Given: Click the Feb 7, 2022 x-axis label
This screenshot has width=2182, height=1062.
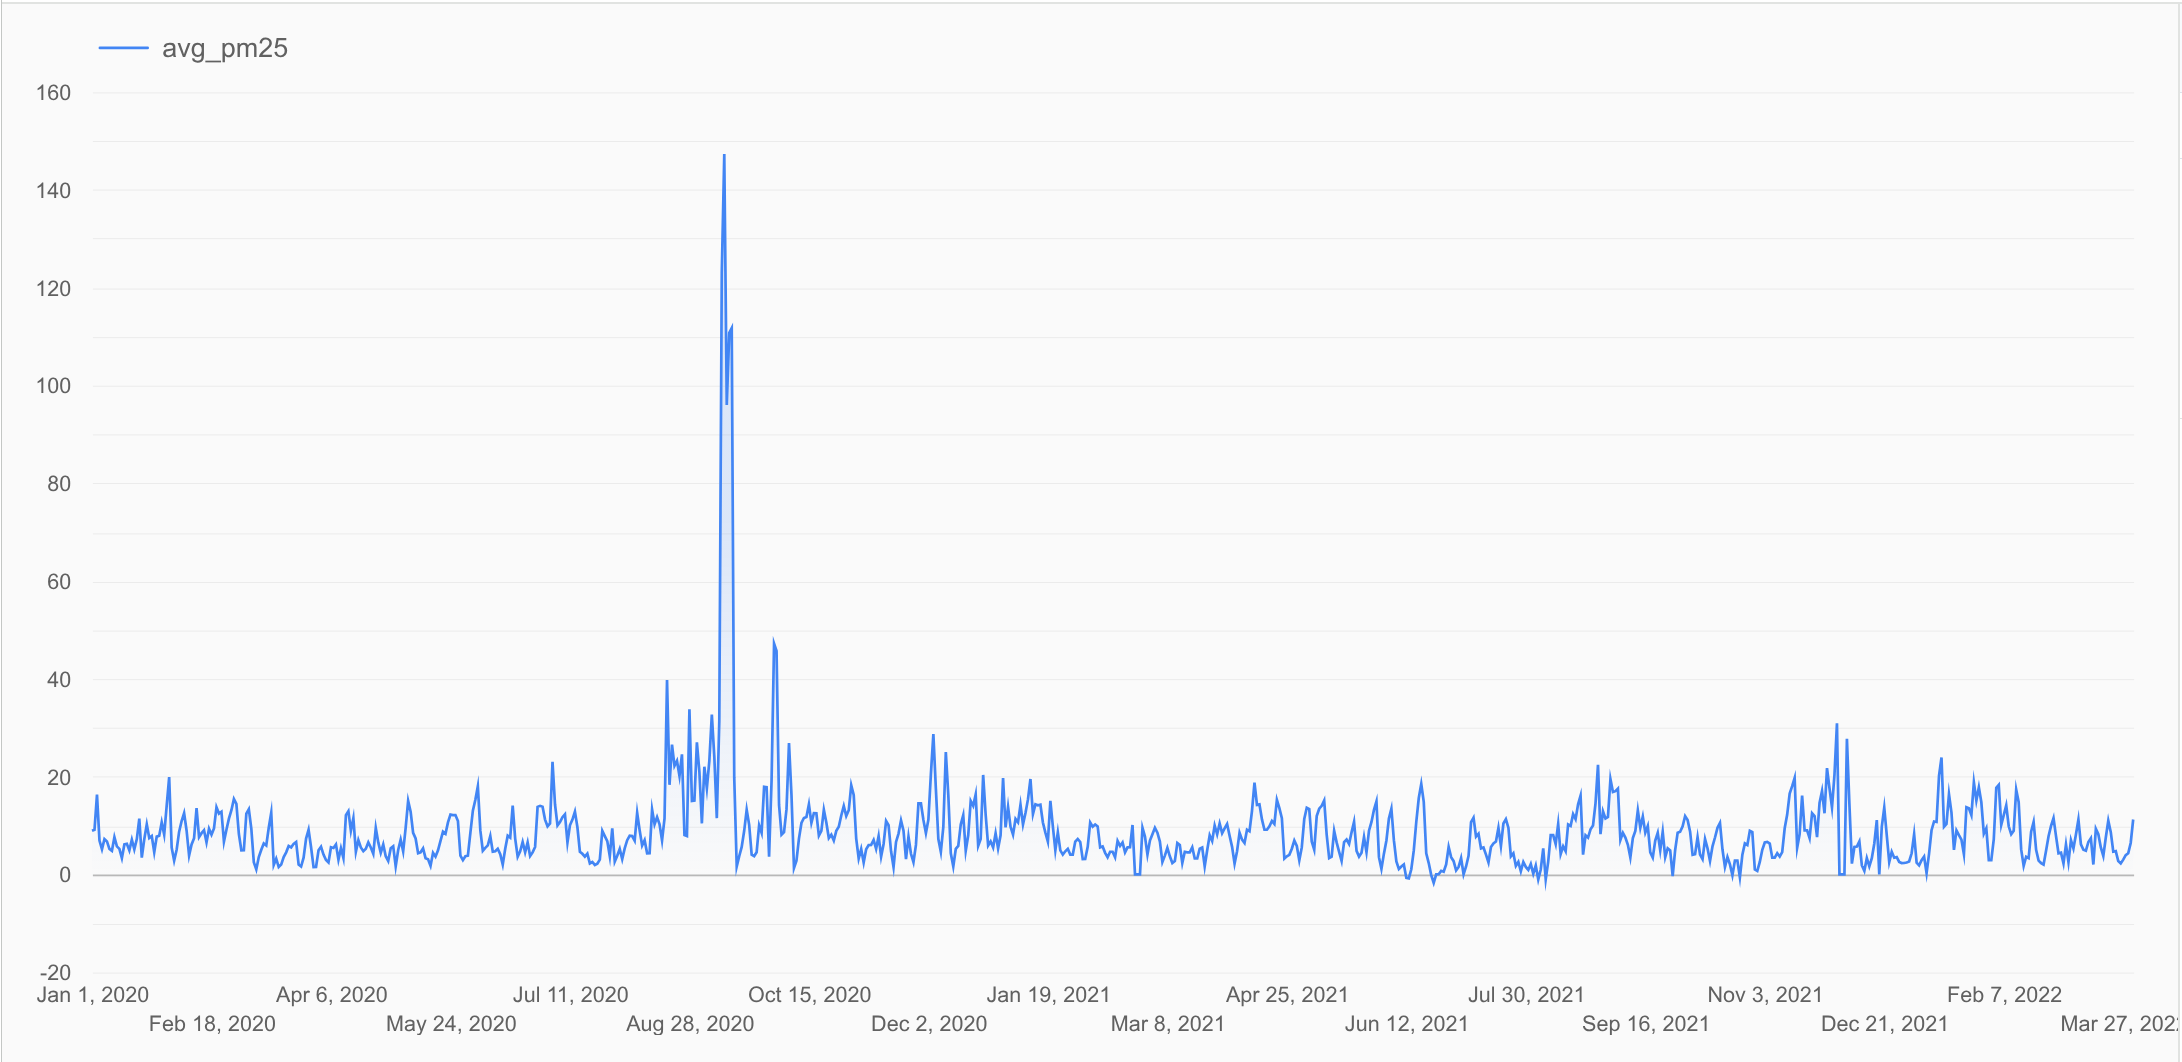Looking at the screenshot, I should [x=2005, y=995].
